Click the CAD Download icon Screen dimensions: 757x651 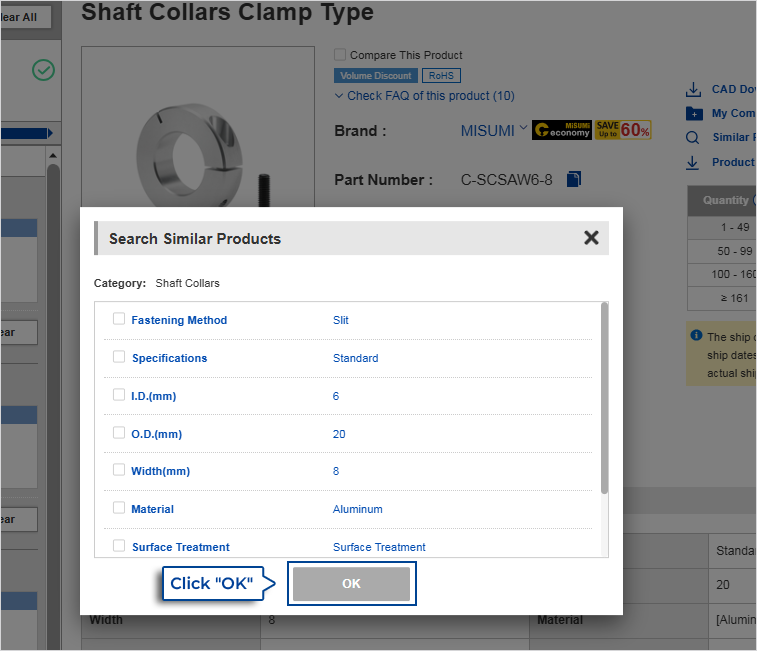coord(693,90)
